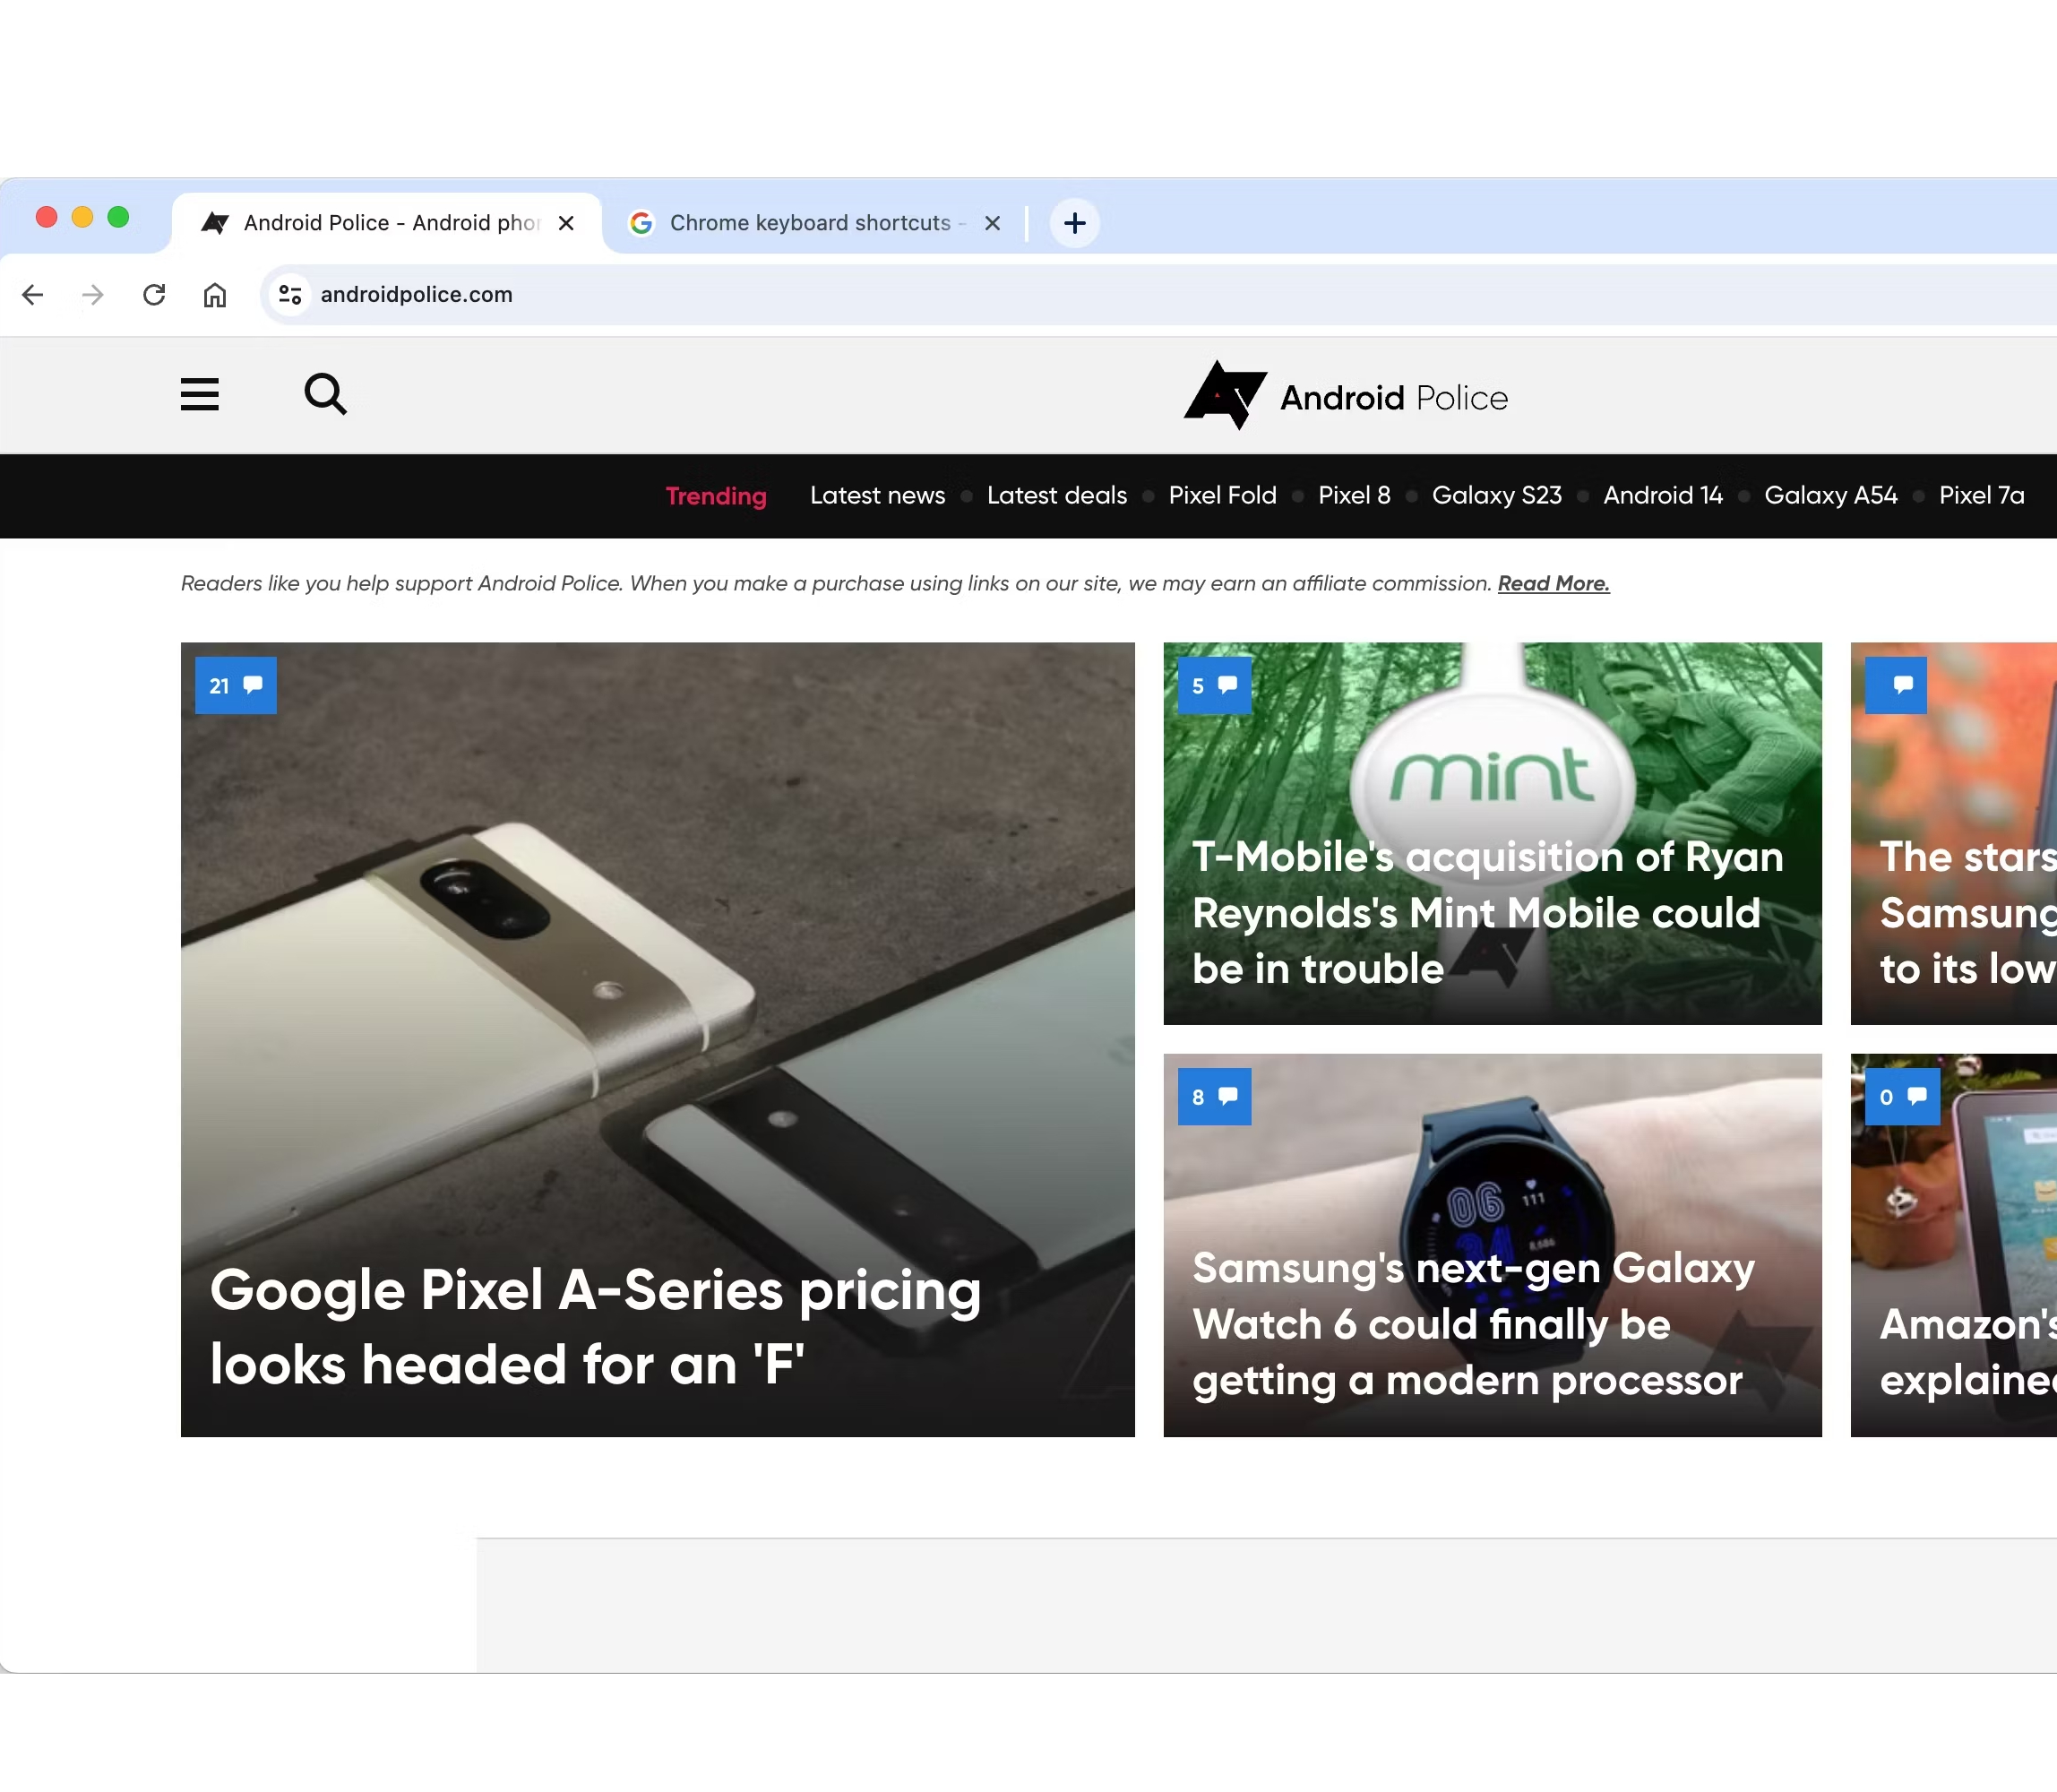Open a new tab with plus button

(1075, 223)
